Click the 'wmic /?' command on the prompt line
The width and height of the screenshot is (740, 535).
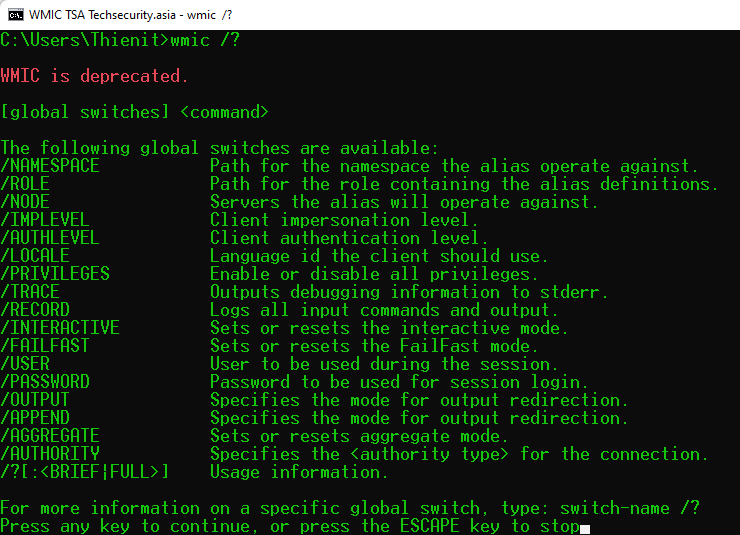click(205, 40)
